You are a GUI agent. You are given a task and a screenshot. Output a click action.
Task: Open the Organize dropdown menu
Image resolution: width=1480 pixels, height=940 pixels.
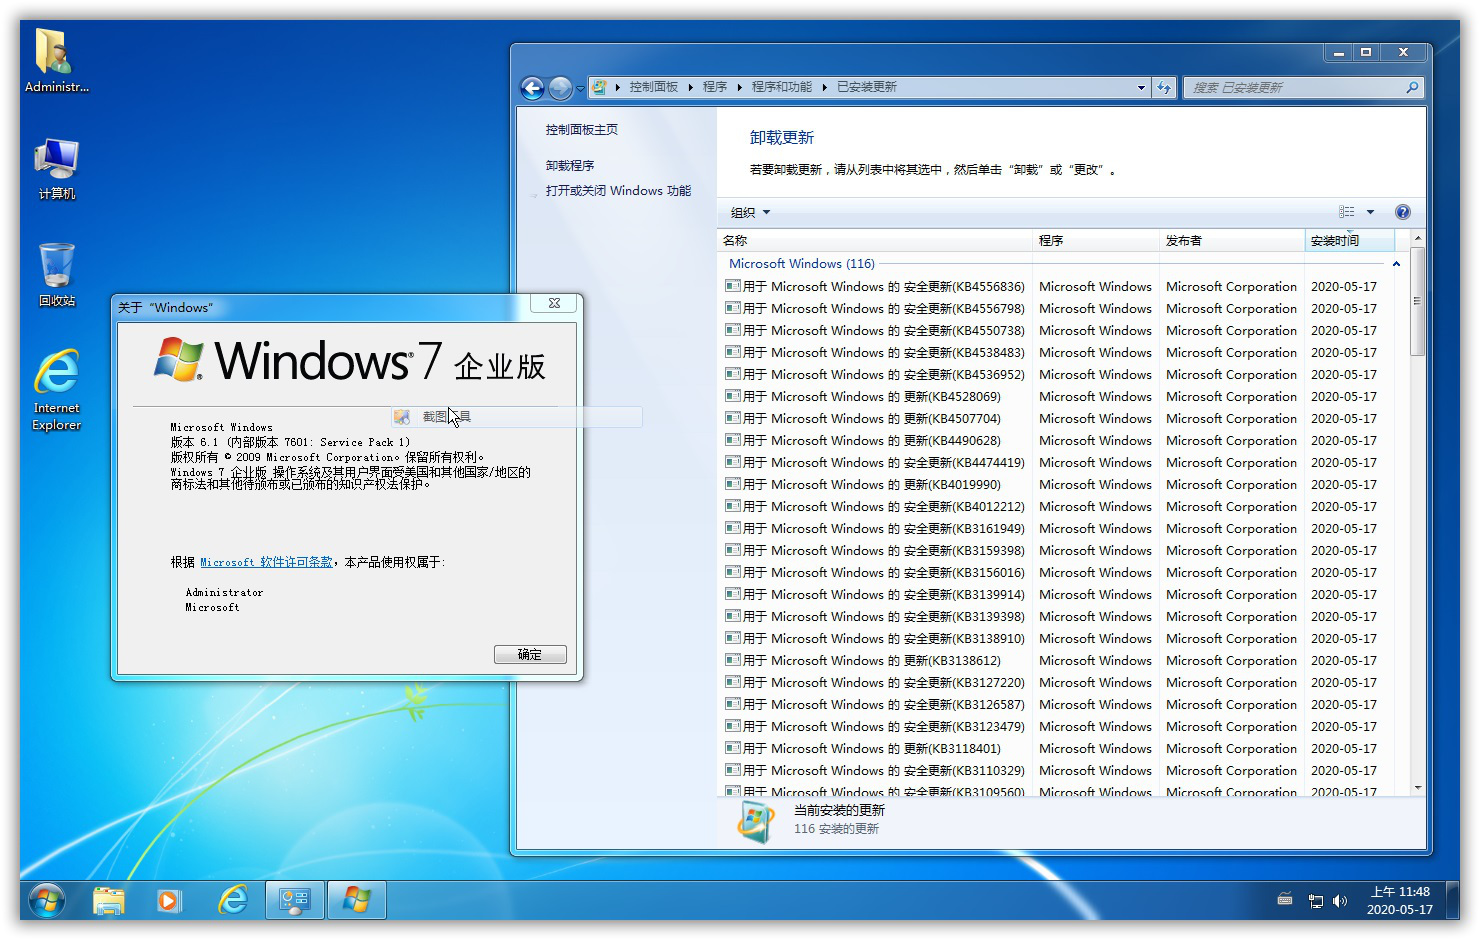click(750, 212)
